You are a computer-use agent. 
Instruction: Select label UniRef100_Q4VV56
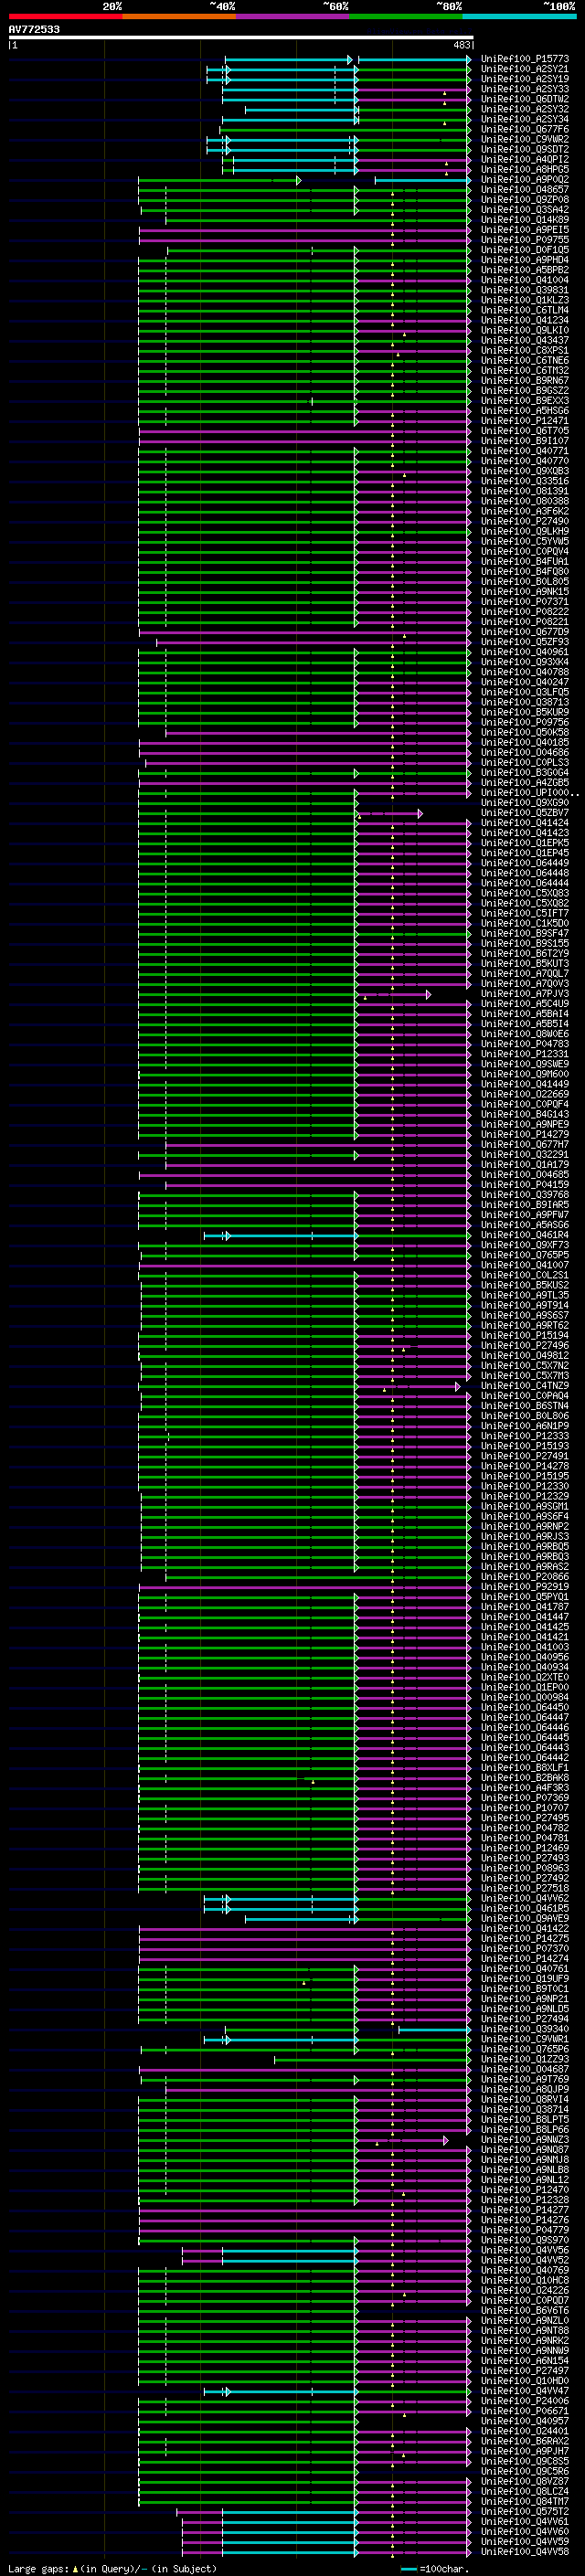click(524, 2251)
